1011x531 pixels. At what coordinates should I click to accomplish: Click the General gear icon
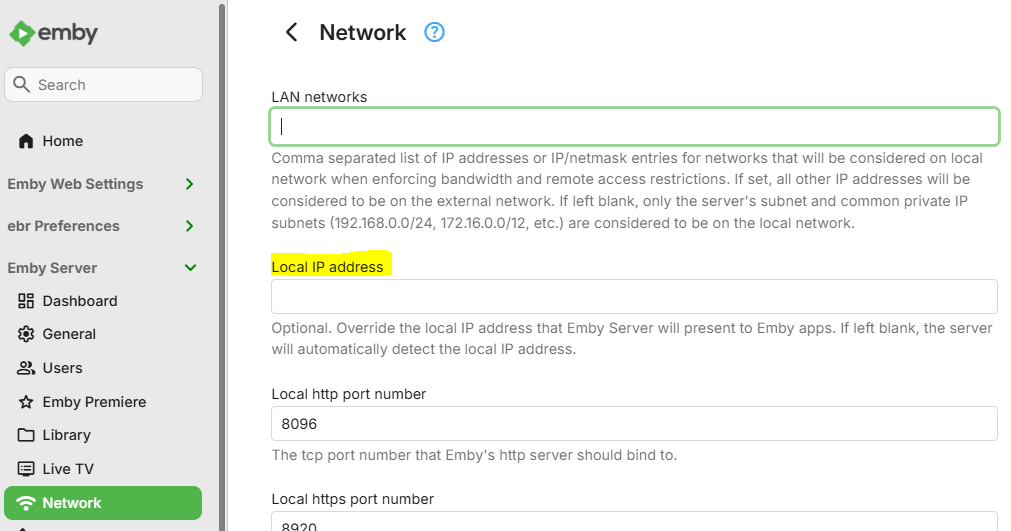coord(26,334)
